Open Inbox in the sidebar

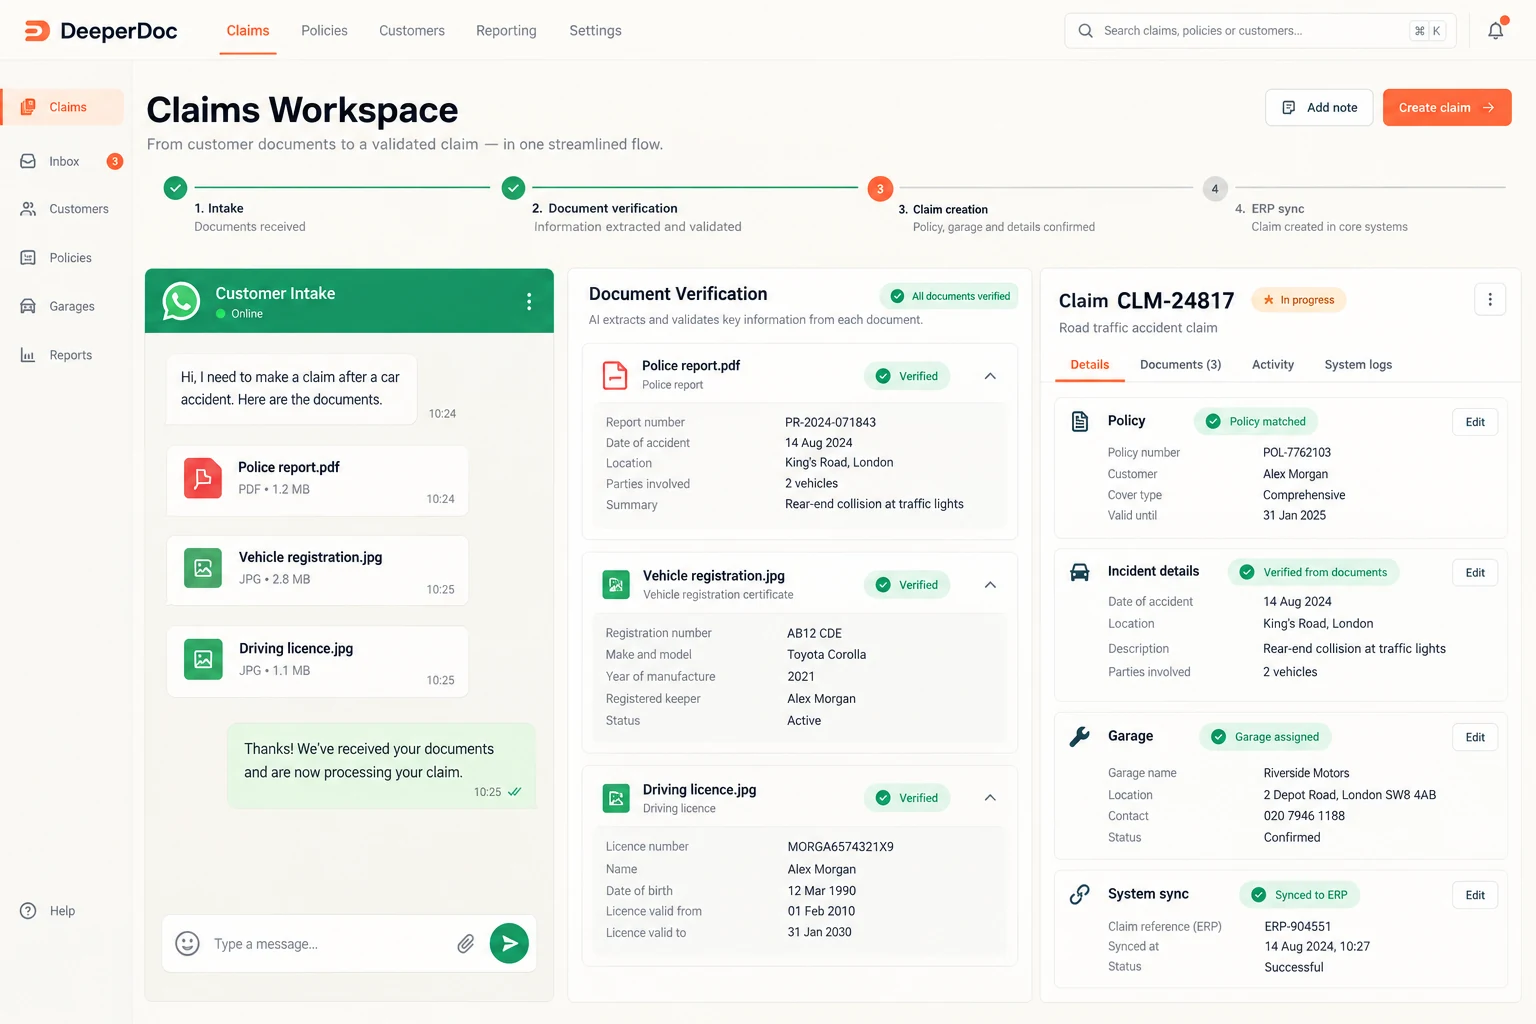(x=64, y=161)
